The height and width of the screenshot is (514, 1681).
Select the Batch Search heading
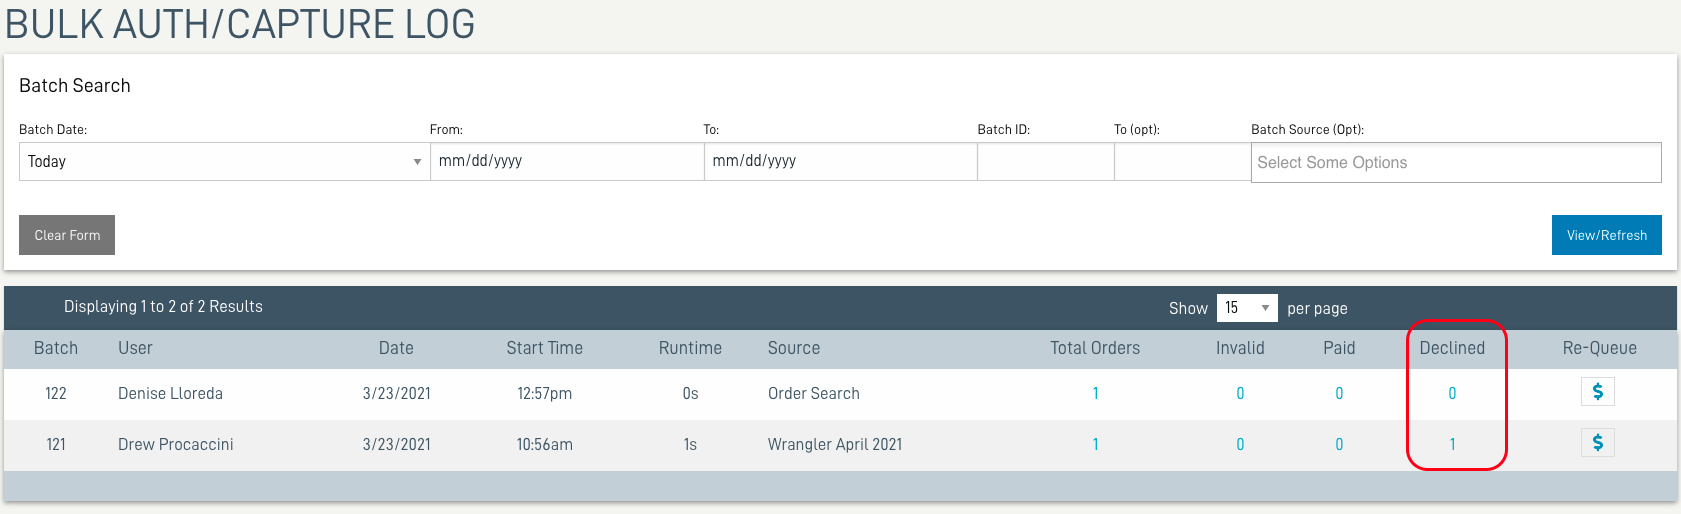point(75,86)
